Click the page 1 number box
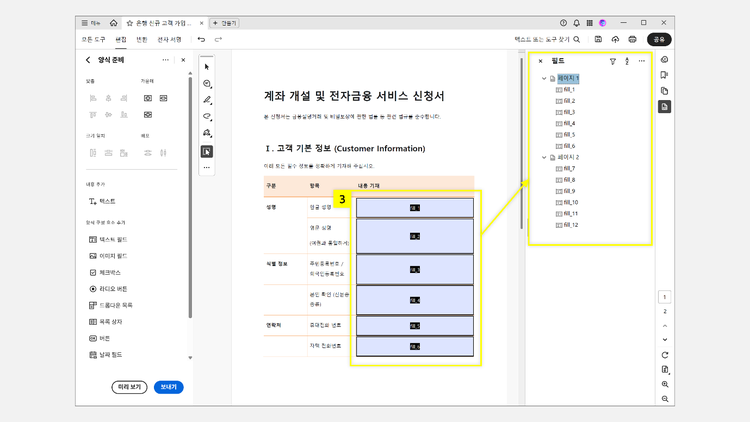 (664, 297)
